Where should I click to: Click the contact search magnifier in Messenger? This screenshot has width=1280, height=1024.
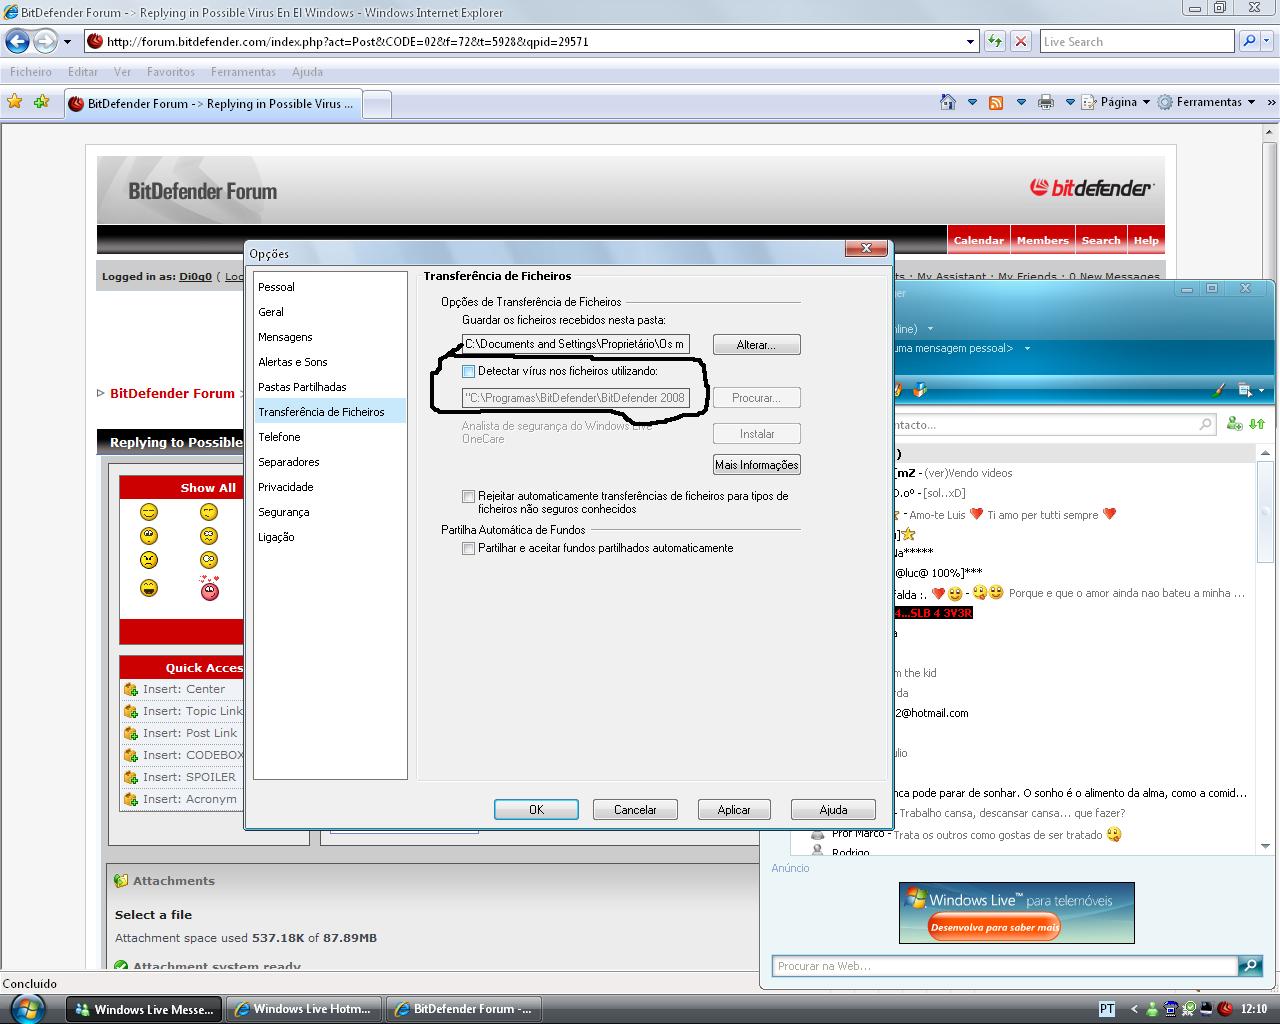(1205, 424)
